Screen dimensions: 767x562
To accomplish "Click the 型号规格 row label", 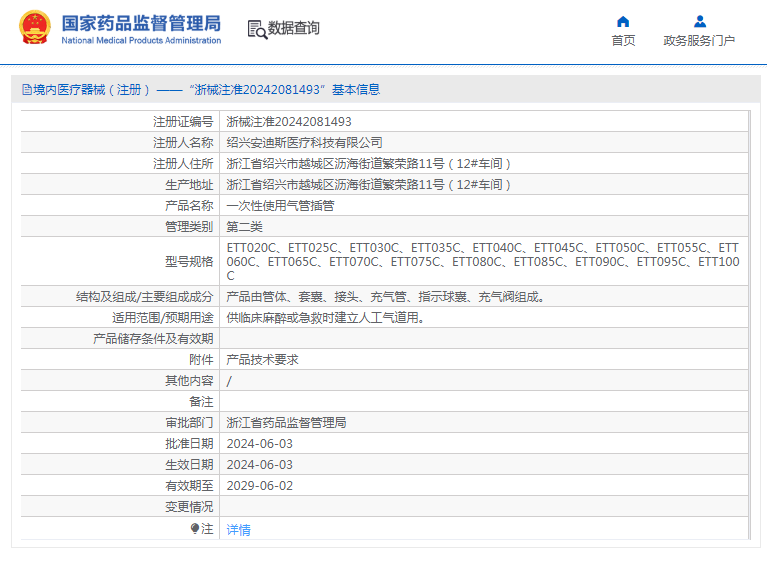I will point(189,262).
